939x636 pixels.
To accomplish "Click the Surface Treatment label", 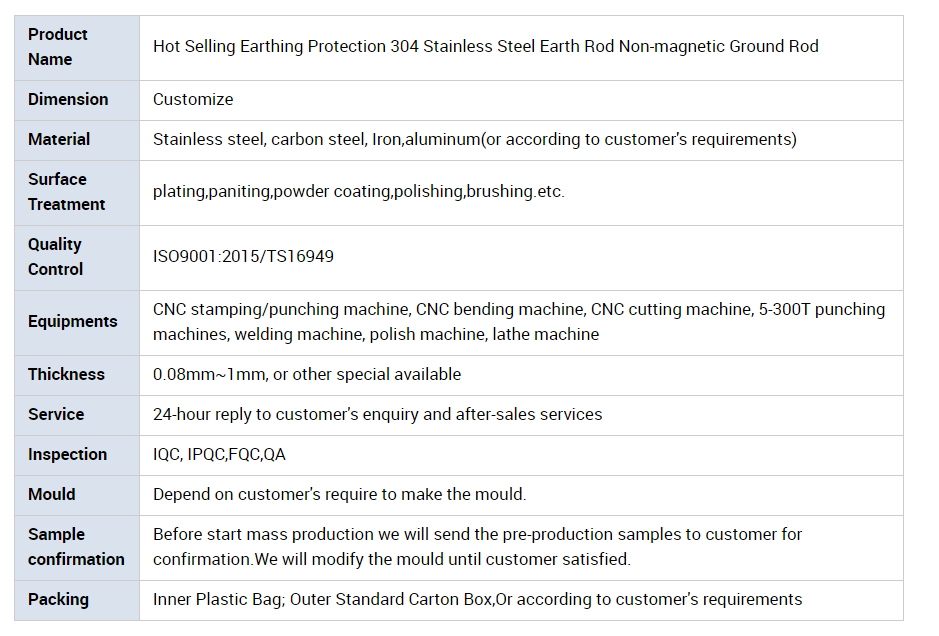I will point(66,192).
